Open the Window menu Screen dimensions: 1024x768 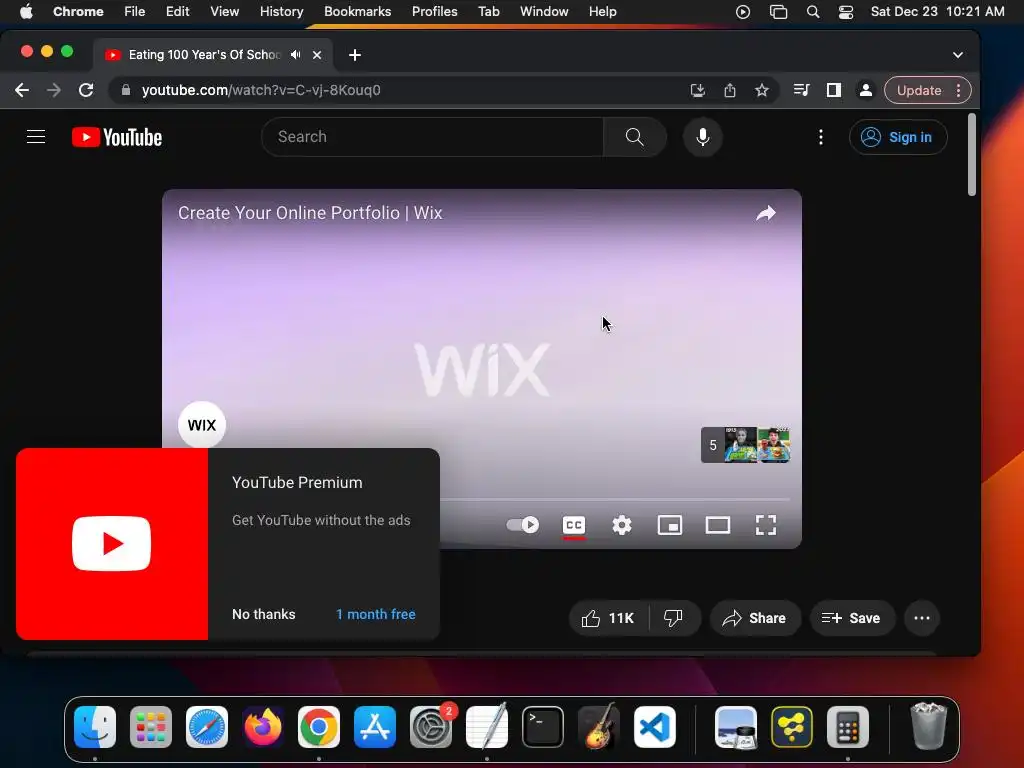[x=544, y=11]
